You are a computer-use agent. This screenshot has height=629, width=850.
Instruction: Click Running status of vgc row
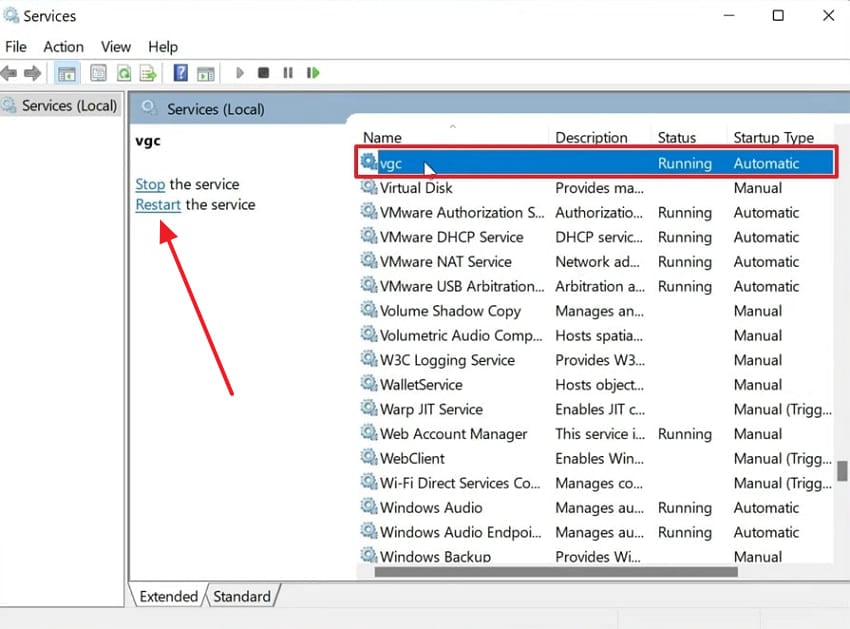tap(685, 163)
